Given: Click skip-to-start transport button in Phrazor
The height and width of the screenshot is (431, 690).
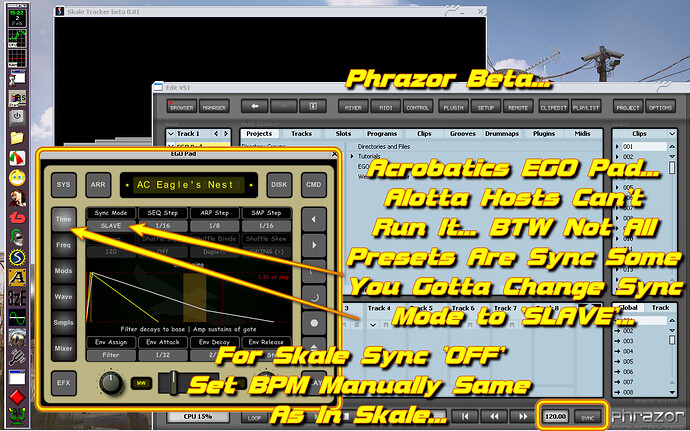Looking at the screenshot, I should click(x=466, y=416).
